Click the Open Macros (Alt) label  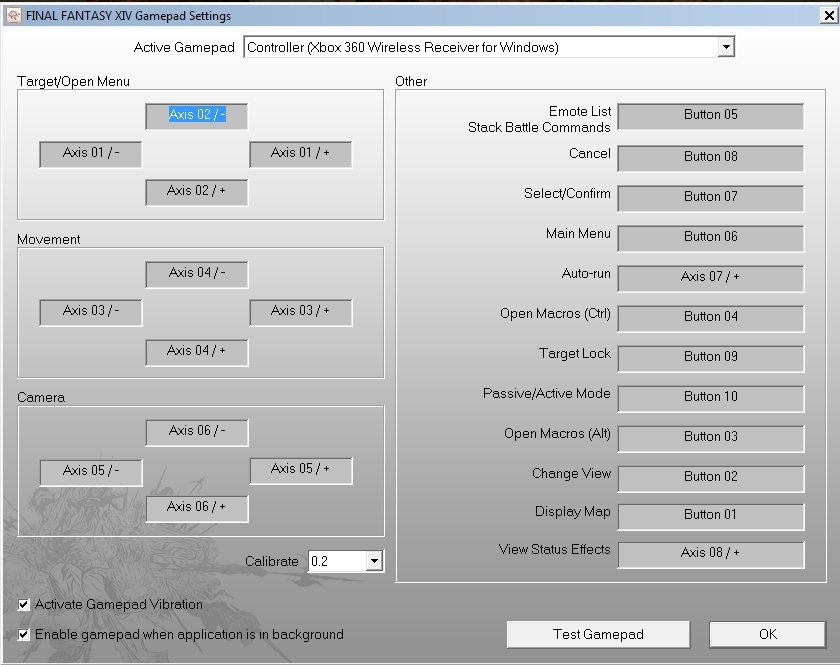tap(557, 434)
